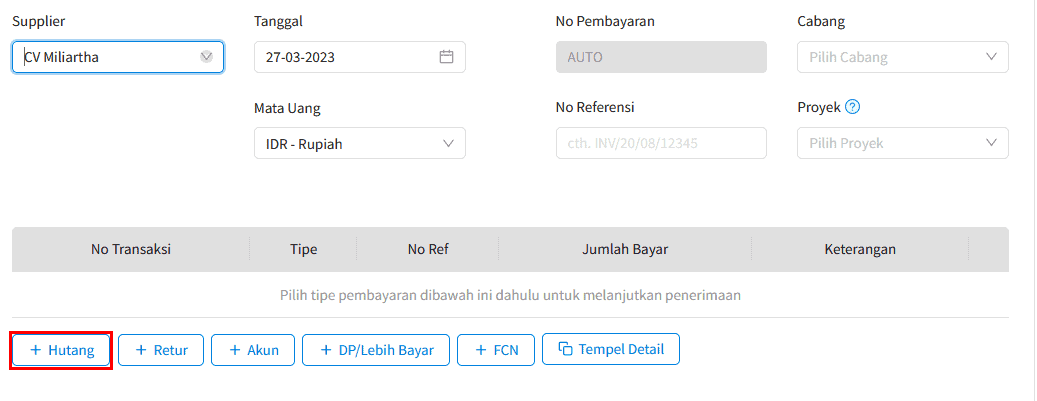Click the Proyek help question mark icon
Viewport: 1037px width, 401px height.
tap(852, 107)
